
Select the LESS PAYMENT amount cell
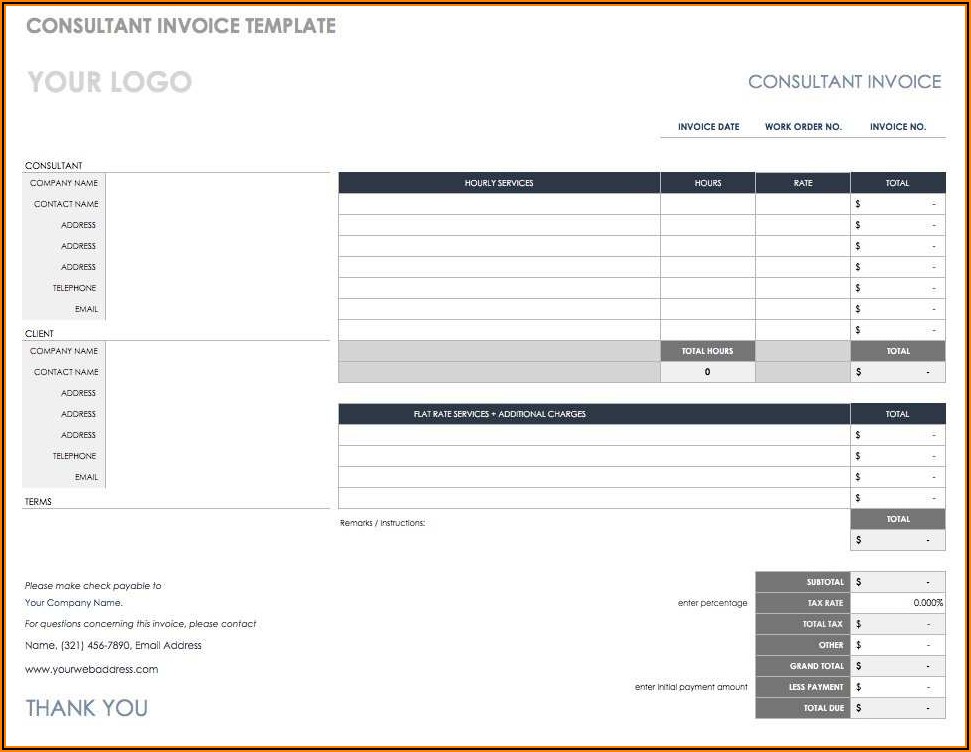(x=897, y=687)
